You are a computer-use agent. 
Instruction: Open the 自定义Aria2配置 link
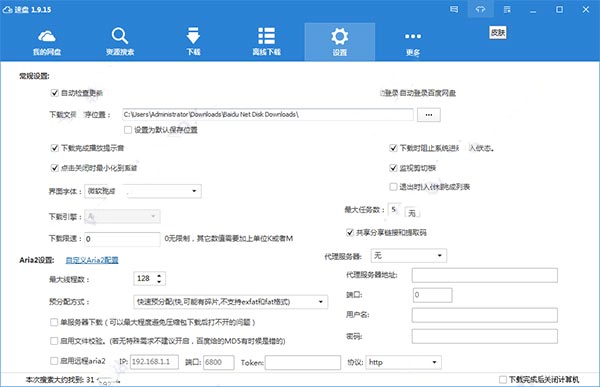pyautogui.click(x=92, y=260)
